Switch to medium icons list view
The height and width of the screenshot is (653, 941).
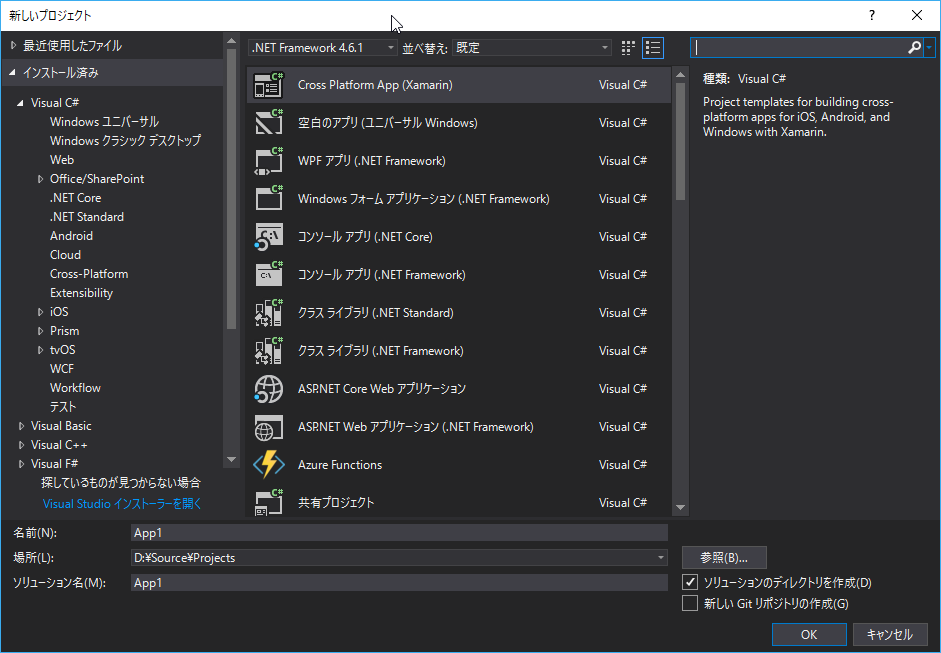[653, 48]
